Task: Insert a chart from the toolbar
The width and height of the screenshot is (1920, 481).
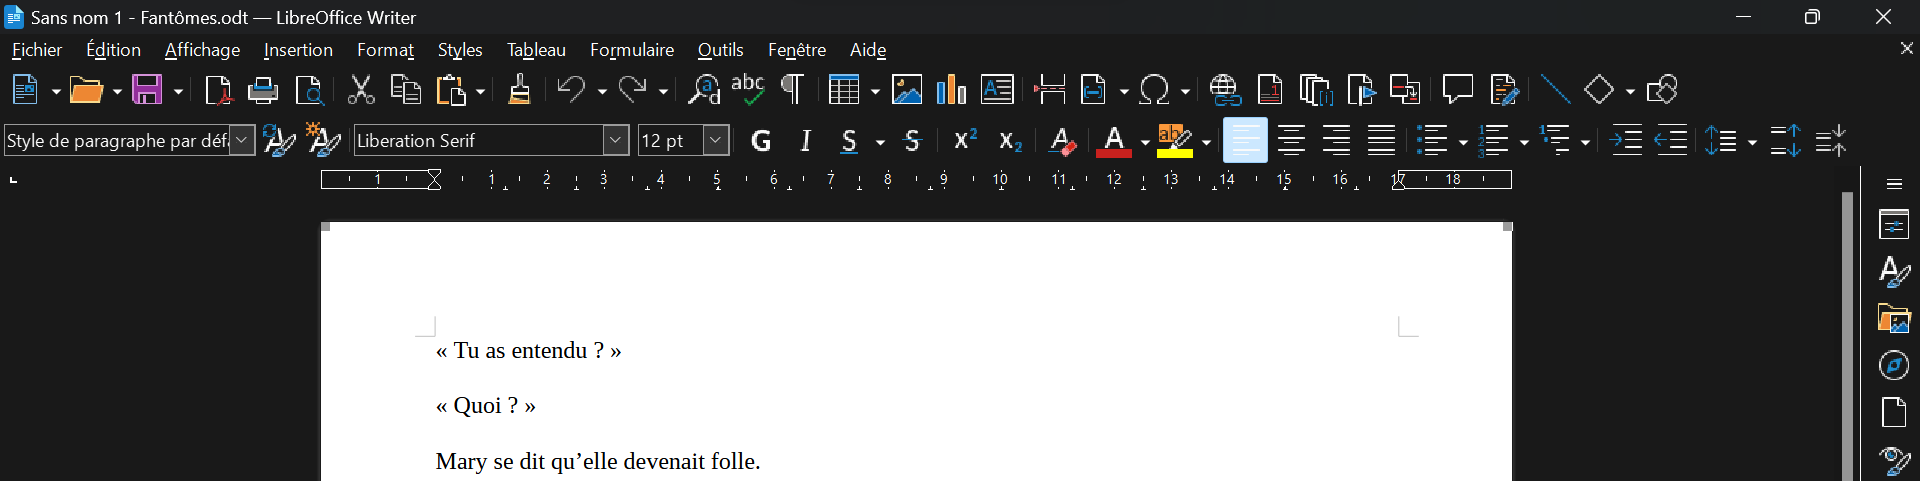Action: (x=951, y=90)
